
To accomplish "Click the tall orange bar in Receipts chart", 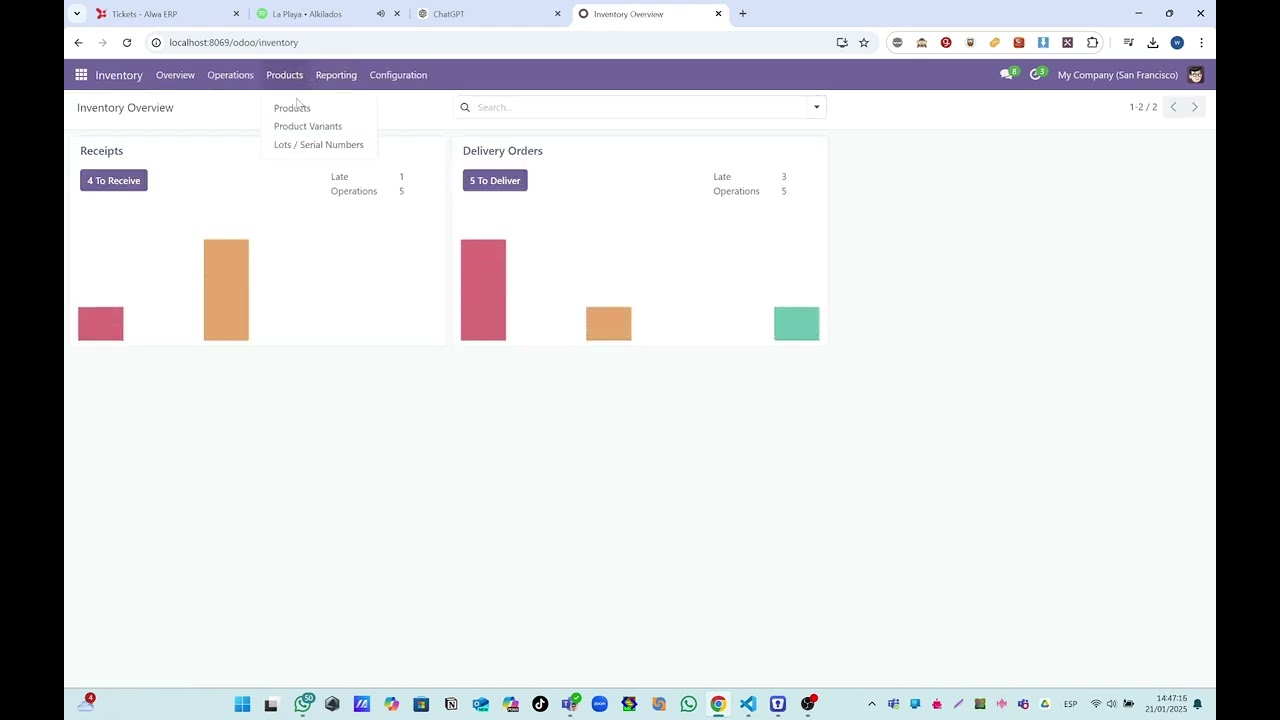I will click(x=226, y=290).
